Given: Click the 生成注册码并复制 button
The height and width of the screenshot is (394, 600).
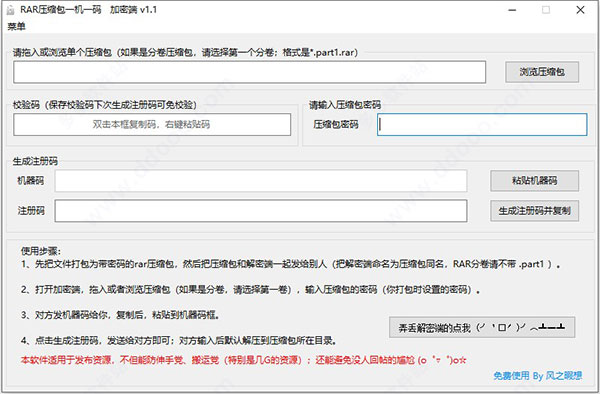Looking at the screenshot, I should click(x=535, y=211).
